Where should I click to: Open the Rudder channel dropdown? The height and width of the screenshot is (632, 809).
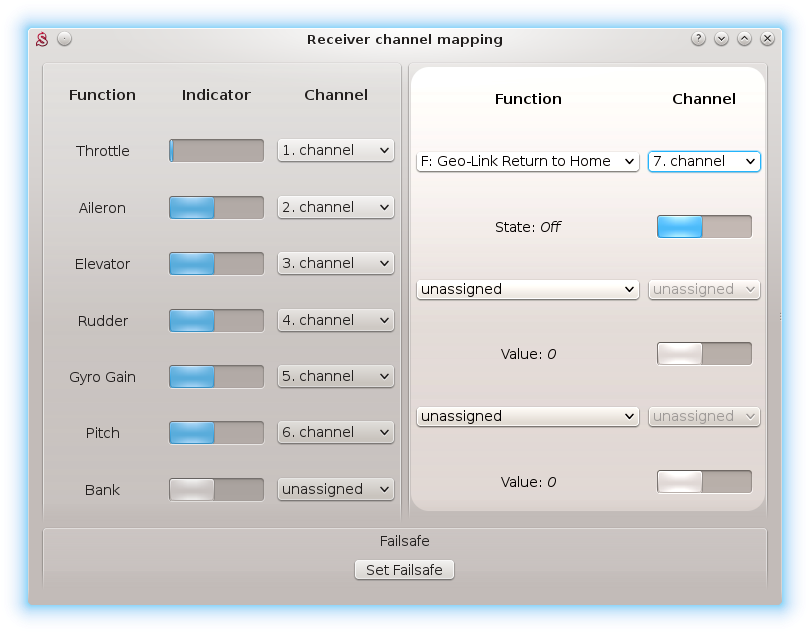point(336,320)
